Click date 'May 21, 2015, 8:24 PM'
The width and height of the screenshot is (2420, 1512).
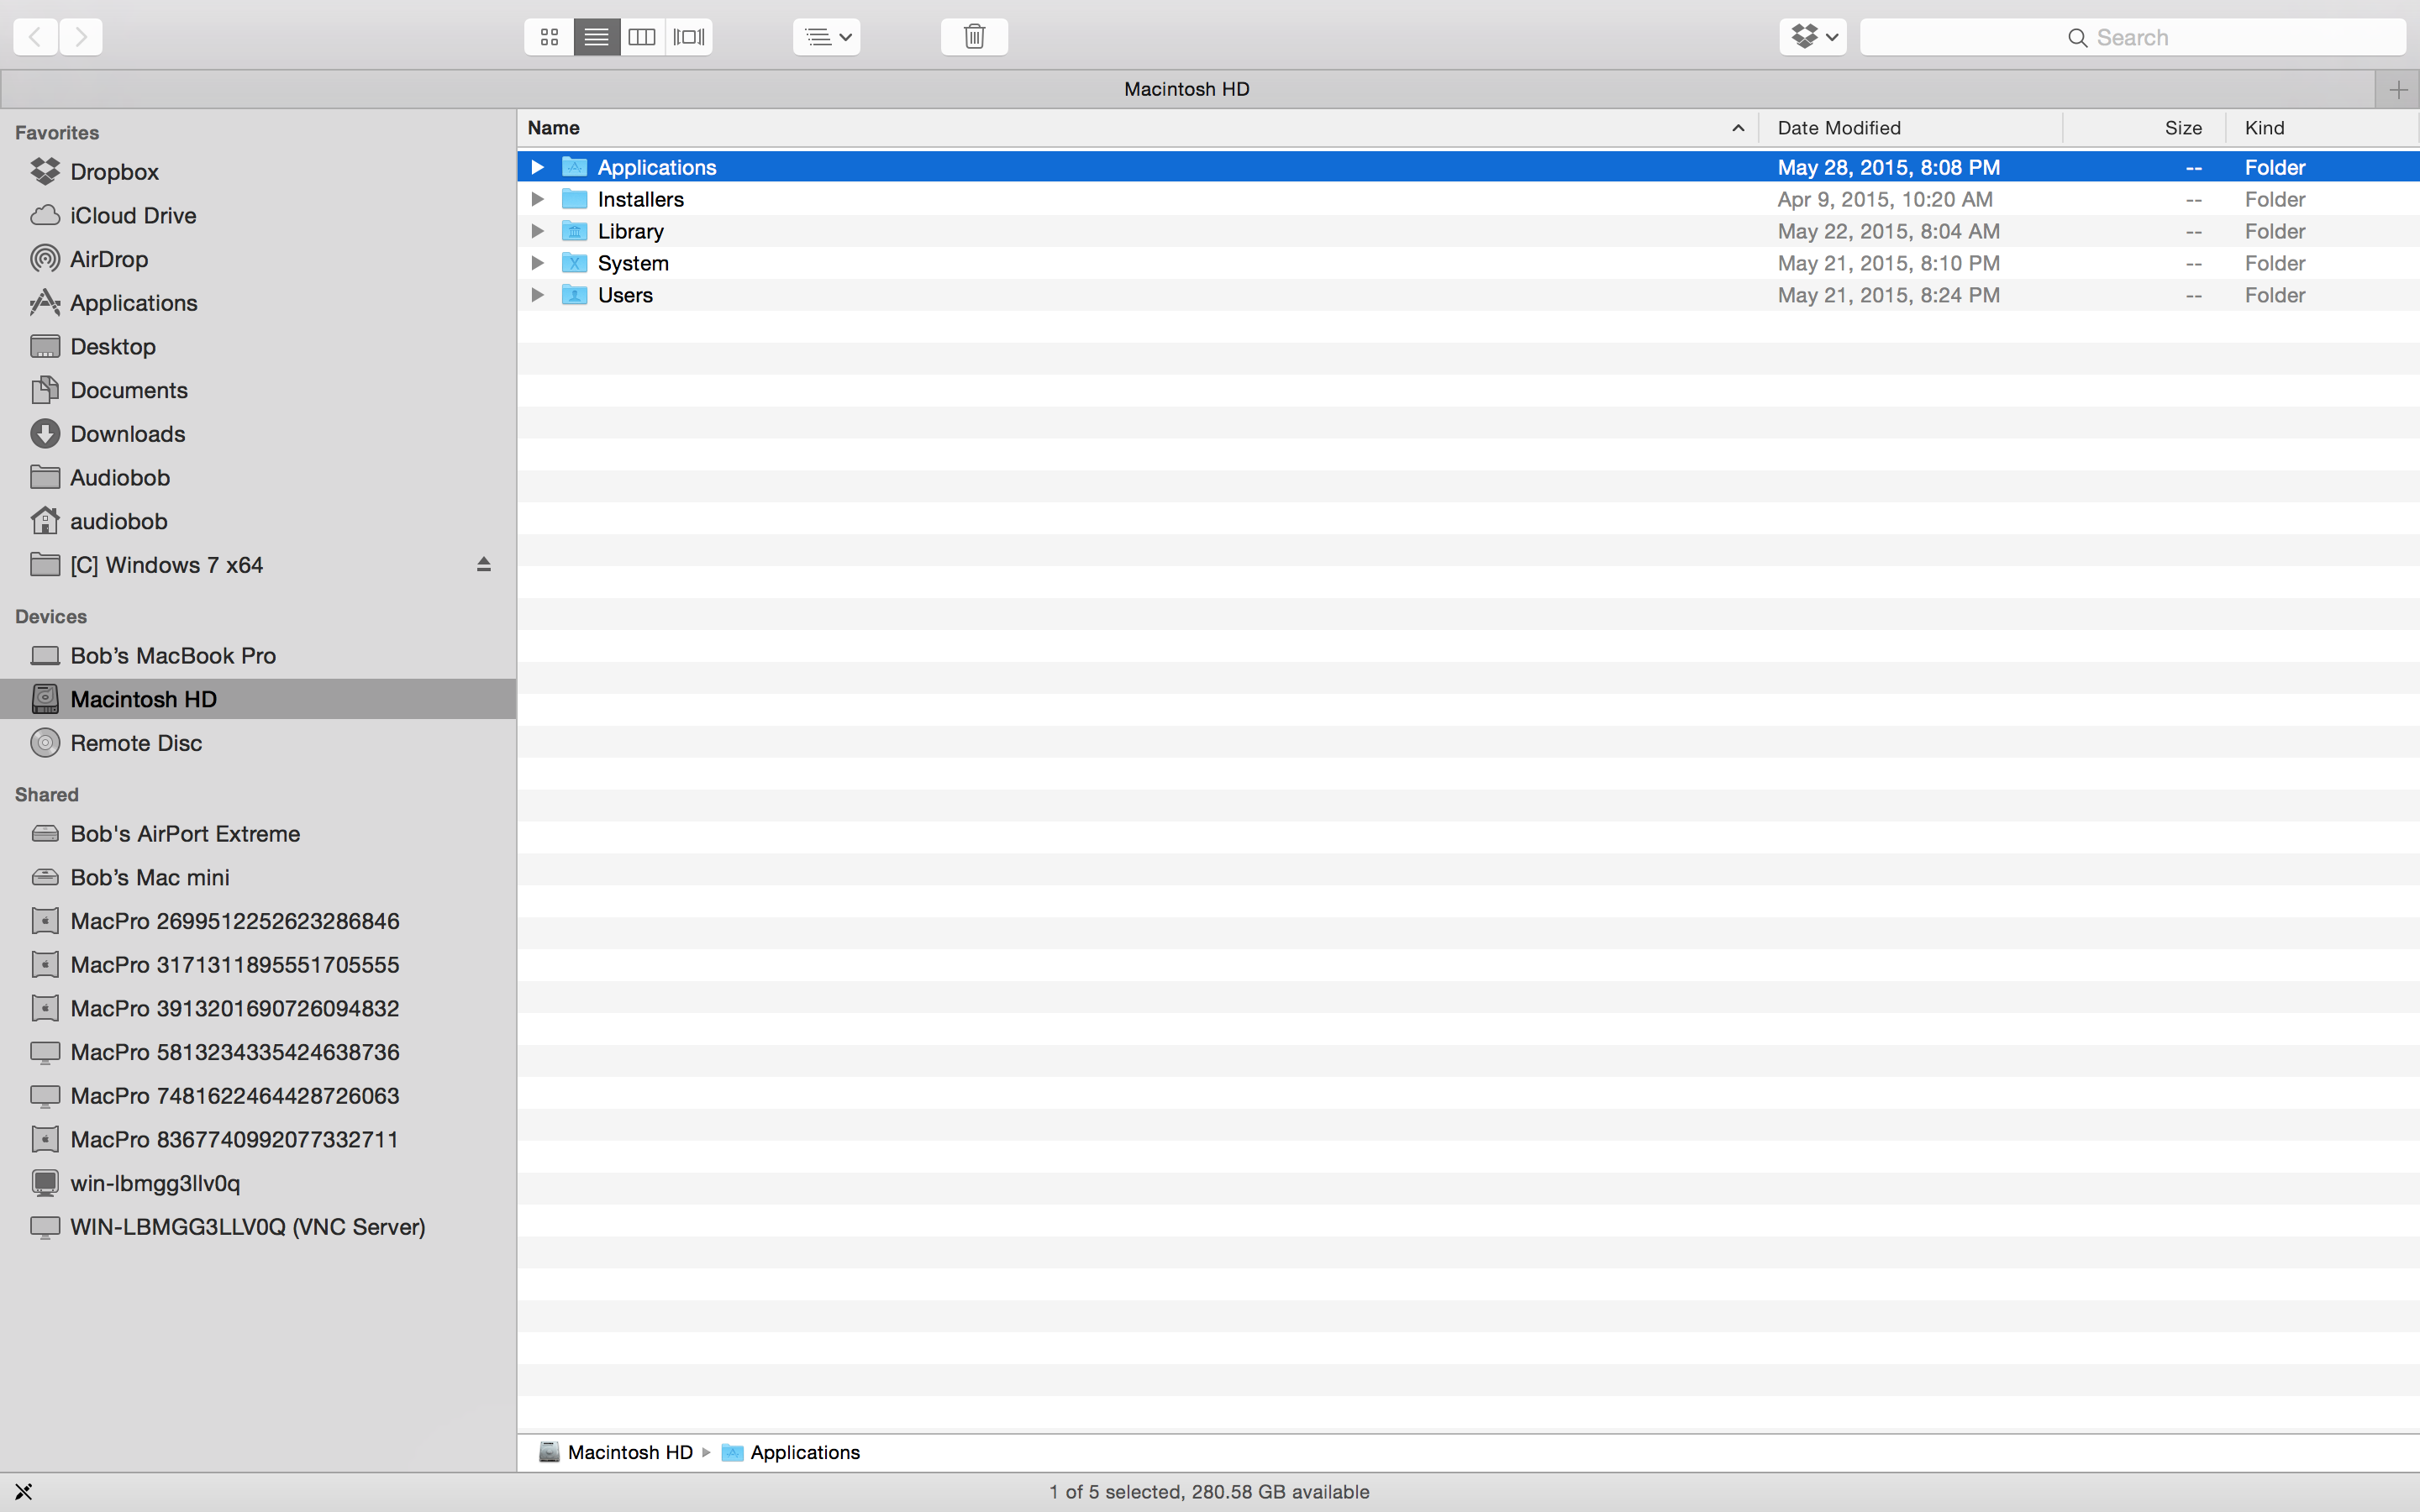[x=1889, y=295]
